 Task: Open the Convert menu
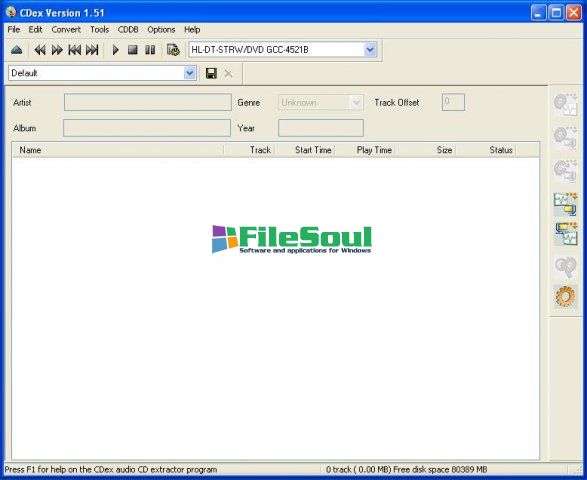click(x=66, y=30)
